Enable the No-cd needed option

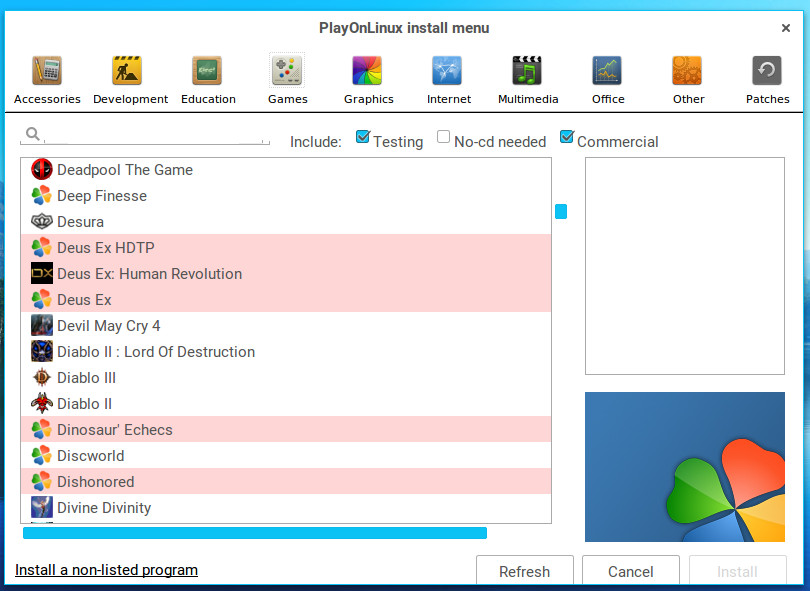point(444,138)
